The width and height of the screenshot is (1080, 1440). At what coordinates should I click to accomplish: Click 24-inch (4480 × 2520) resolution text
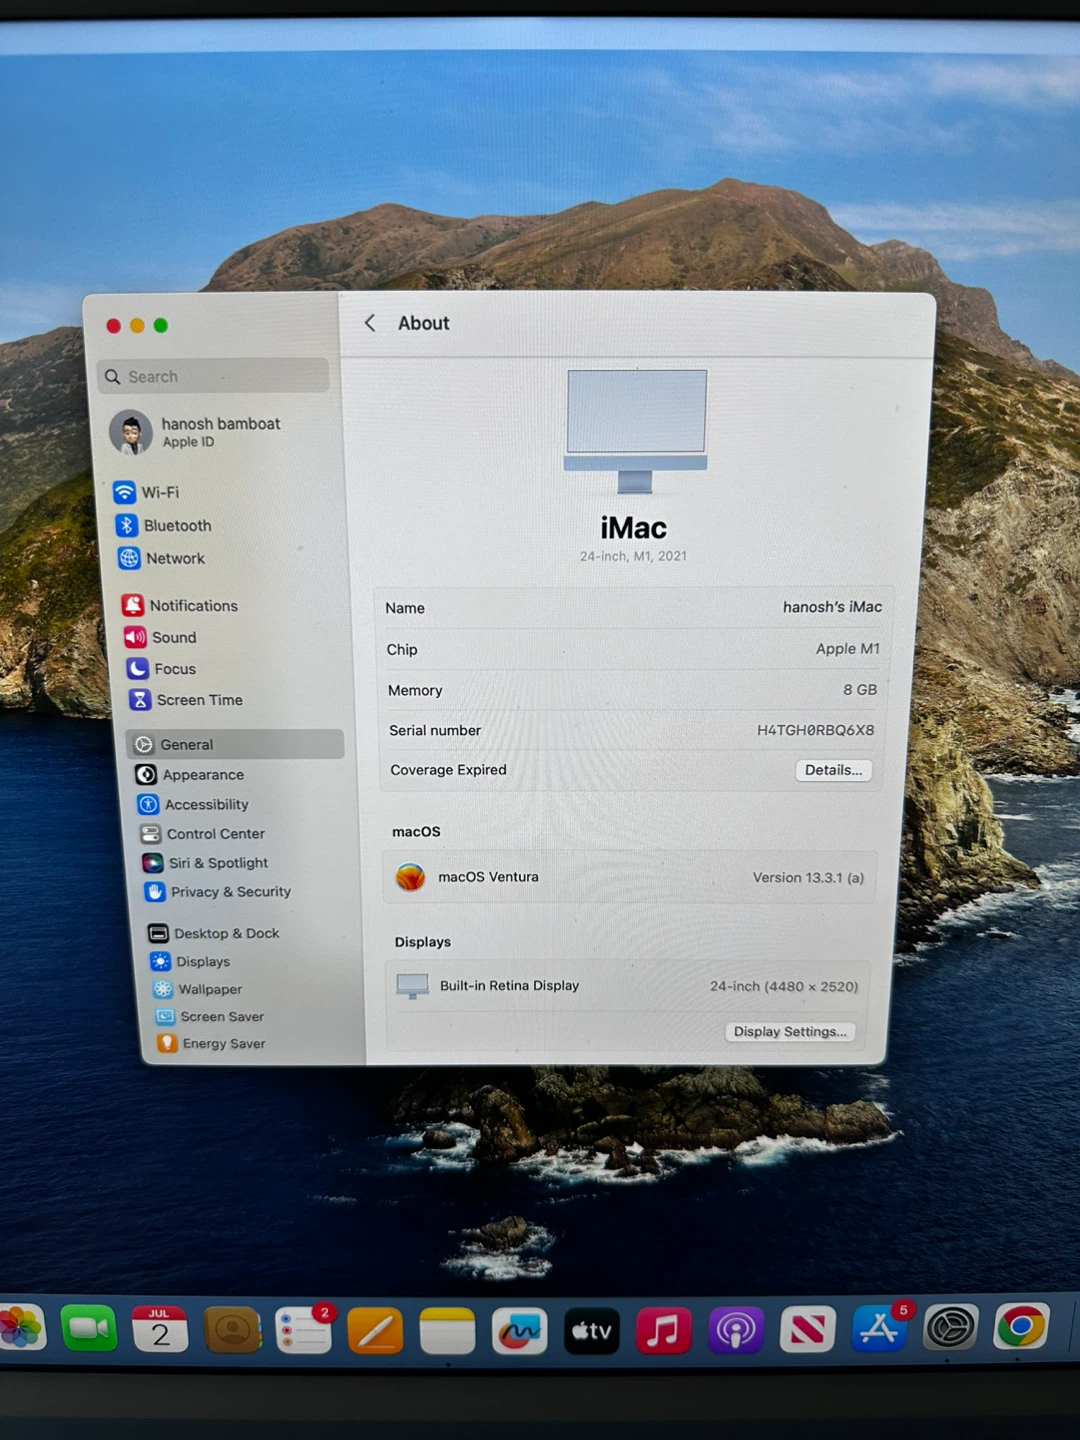(x=784, y=986)
